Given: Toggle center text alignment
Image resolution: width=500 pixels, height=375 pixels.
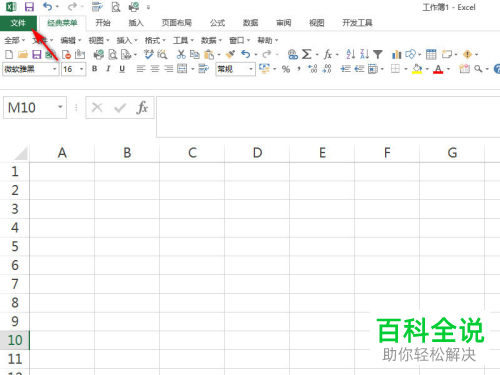Looking at the screenshot, I should 155,69.
